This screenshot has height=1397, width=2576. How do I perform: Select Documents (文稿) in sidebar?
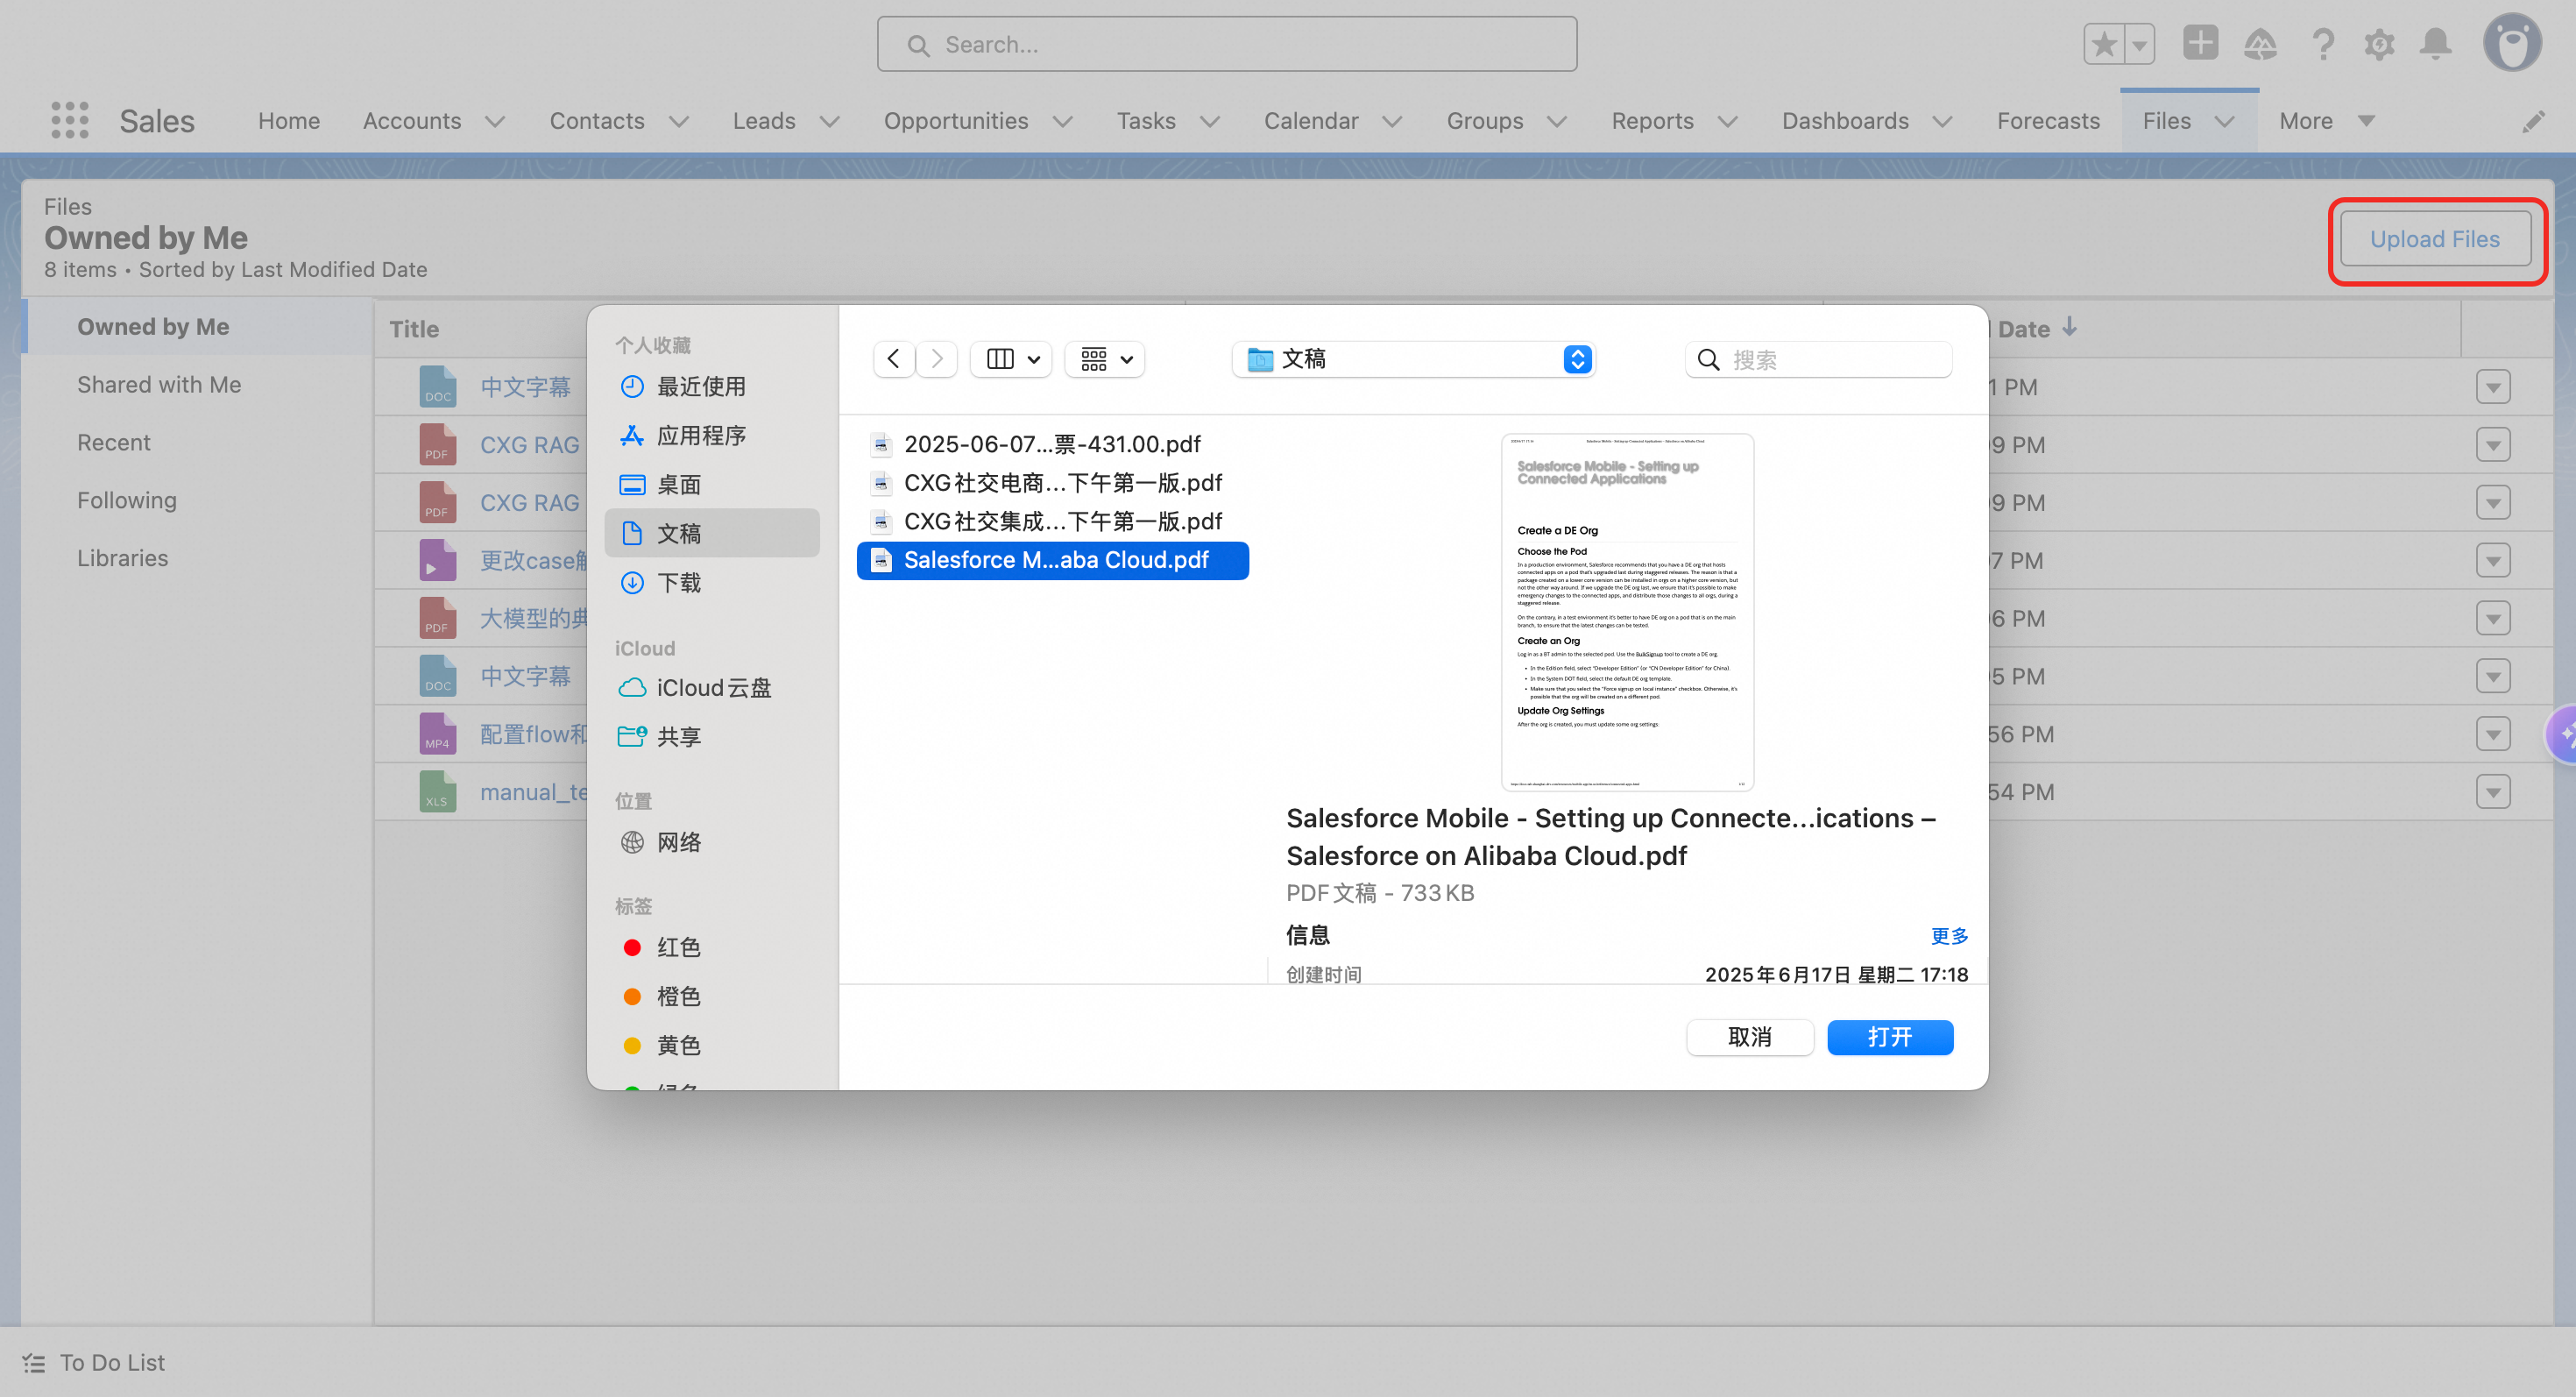pyautogui.click(x=712, y=533)
